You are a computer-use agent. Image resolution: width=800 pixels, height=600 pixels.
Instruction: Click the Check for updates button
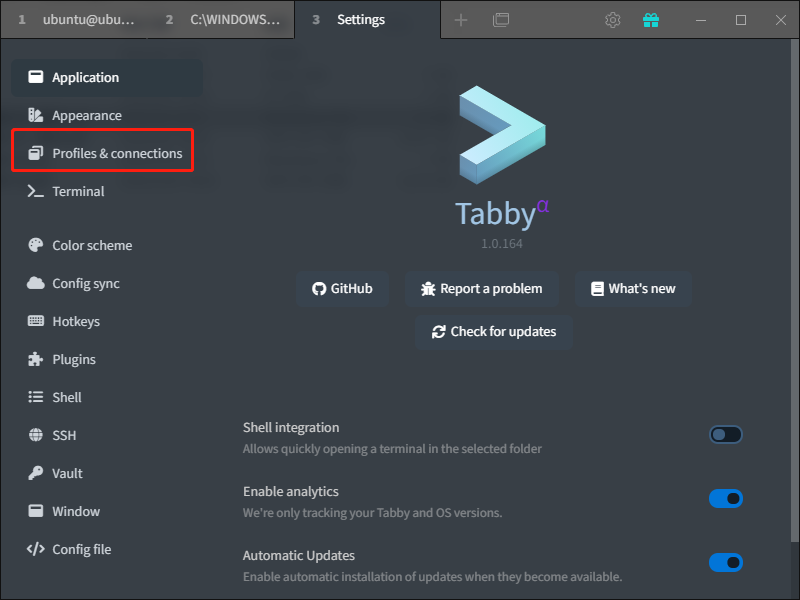(x=493, y=331)
